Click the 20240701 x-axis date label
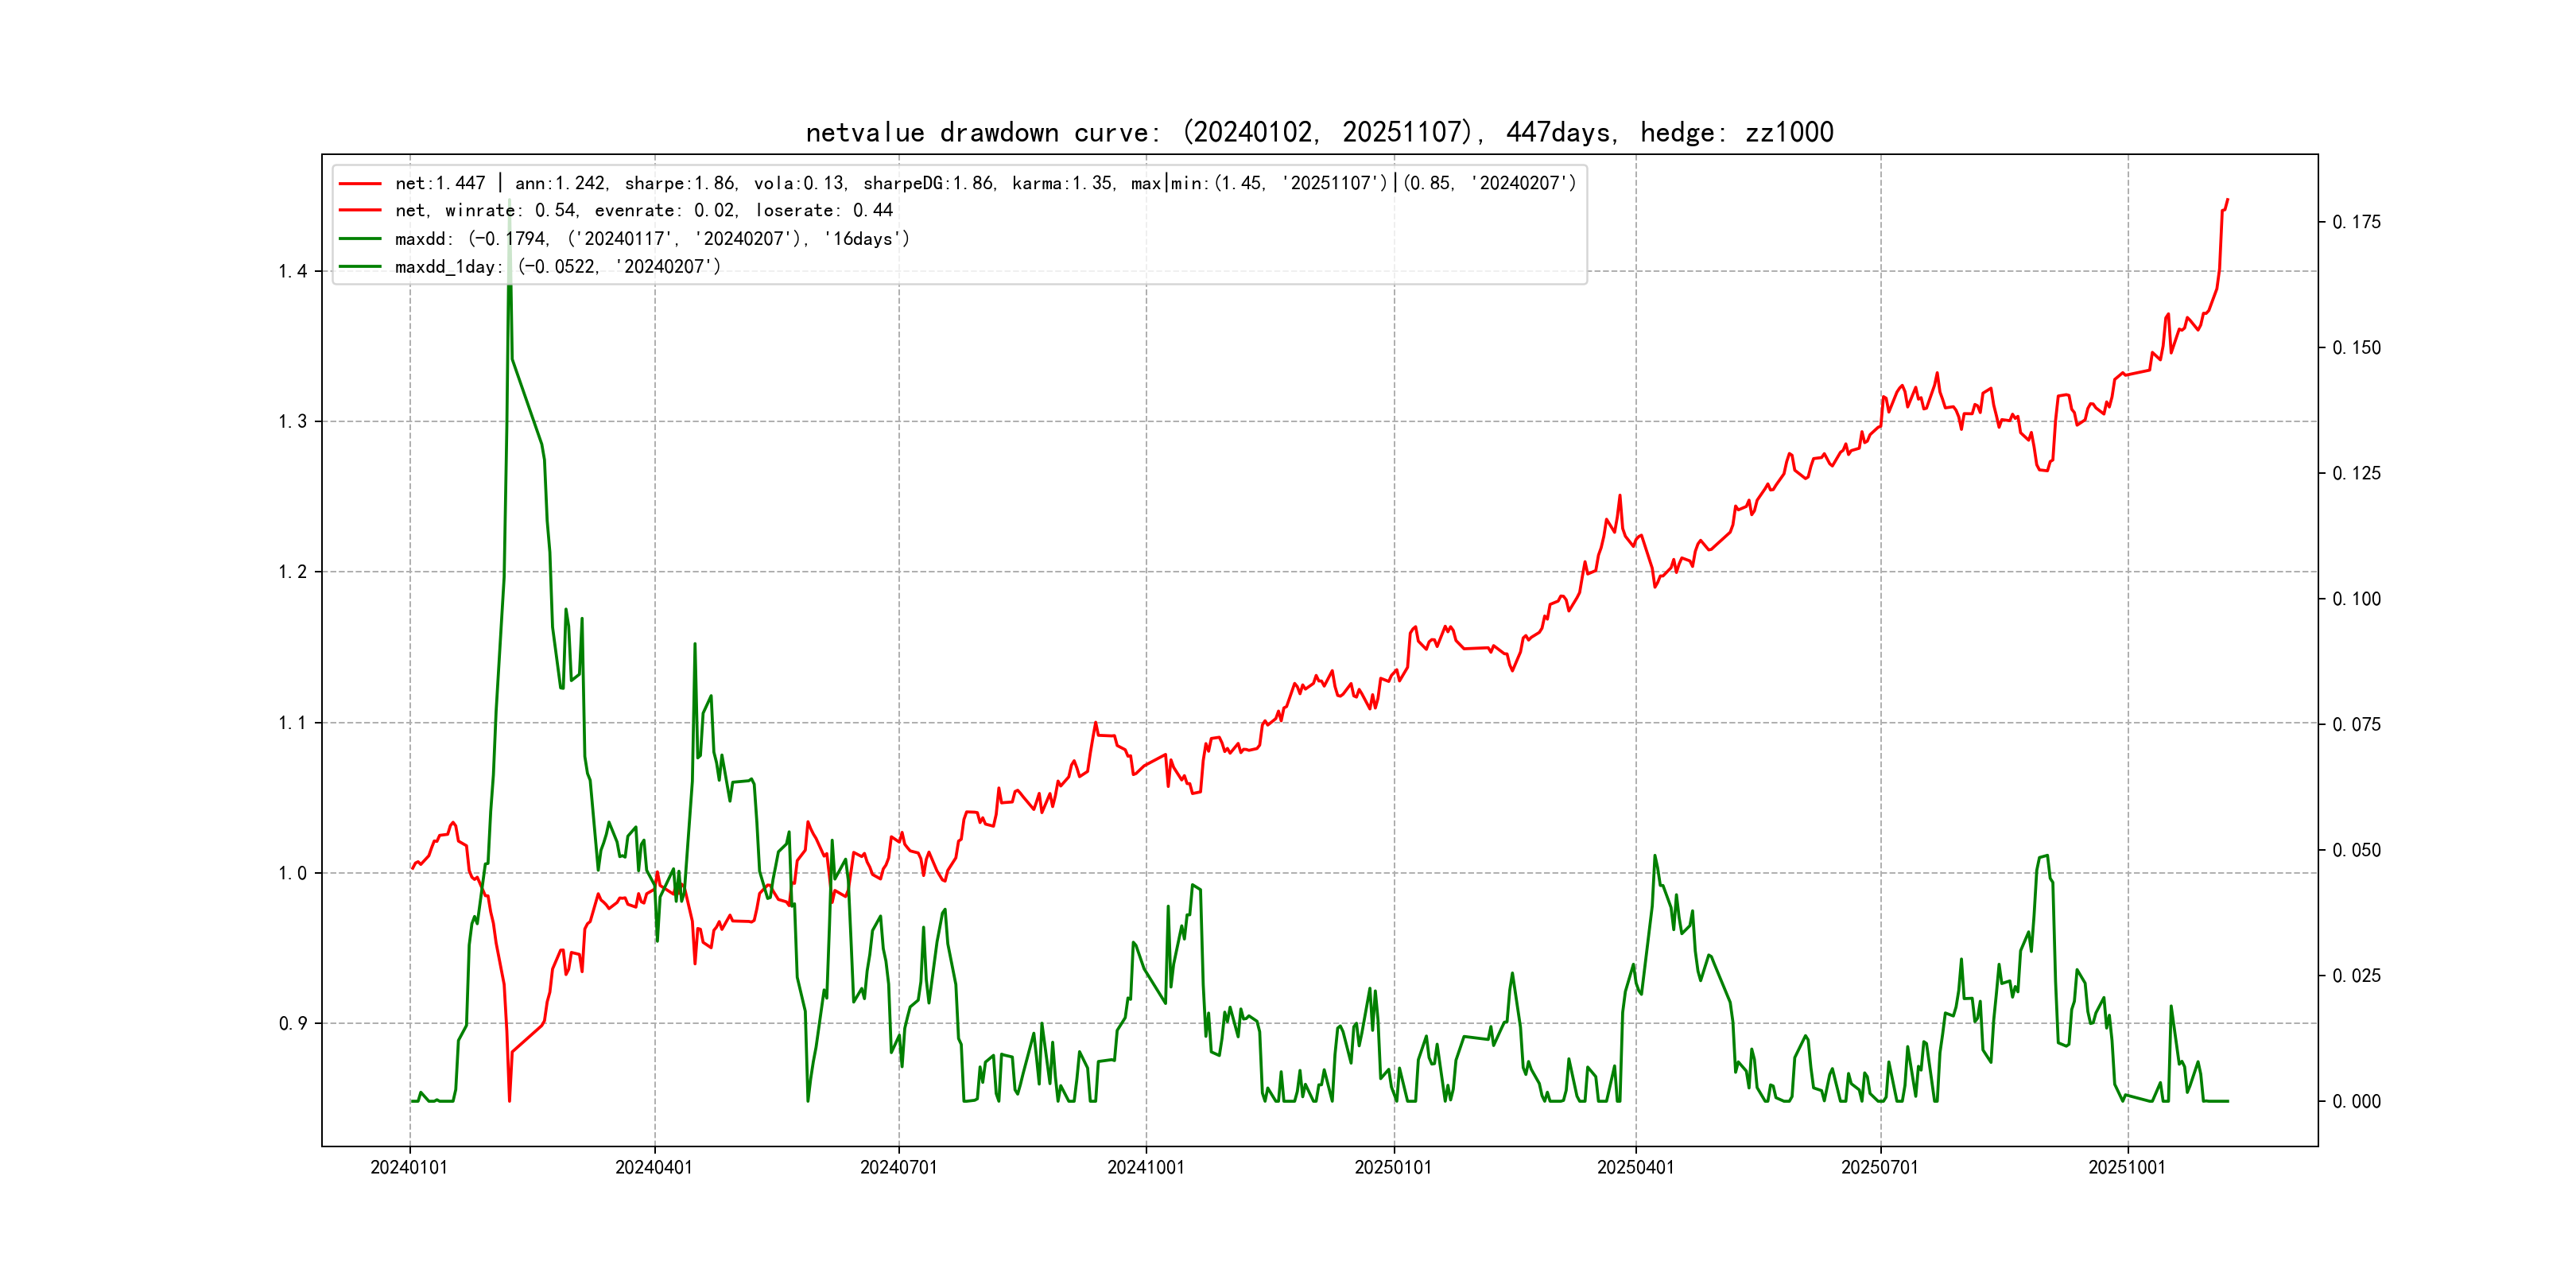This screenshot has width=2576, height=1288. click(x=899, y=1167)
